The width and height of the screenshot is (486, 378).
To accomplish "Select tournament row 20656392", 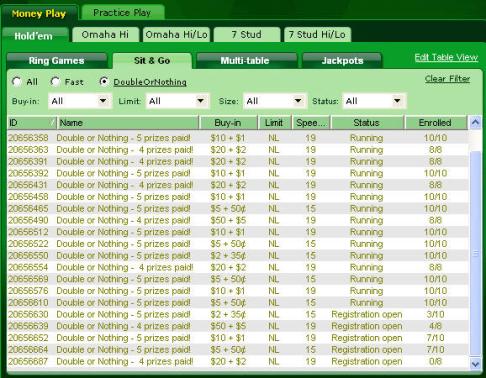I will (237, 173).
